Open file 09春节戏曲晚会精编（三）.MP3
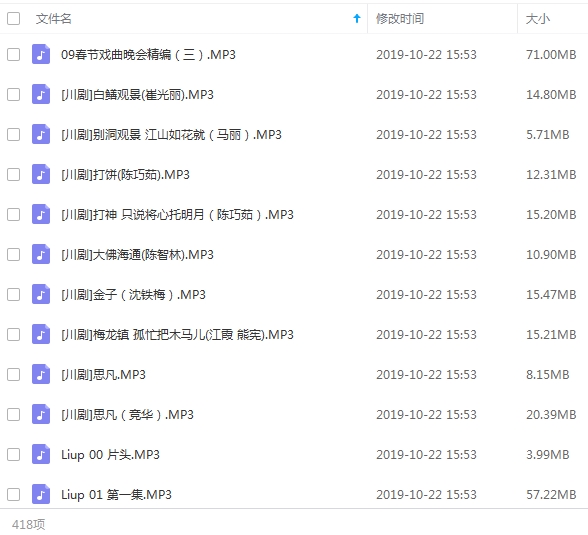Image resolution: width=588 pixels, height=535 pixels. [x=148, y=55]
